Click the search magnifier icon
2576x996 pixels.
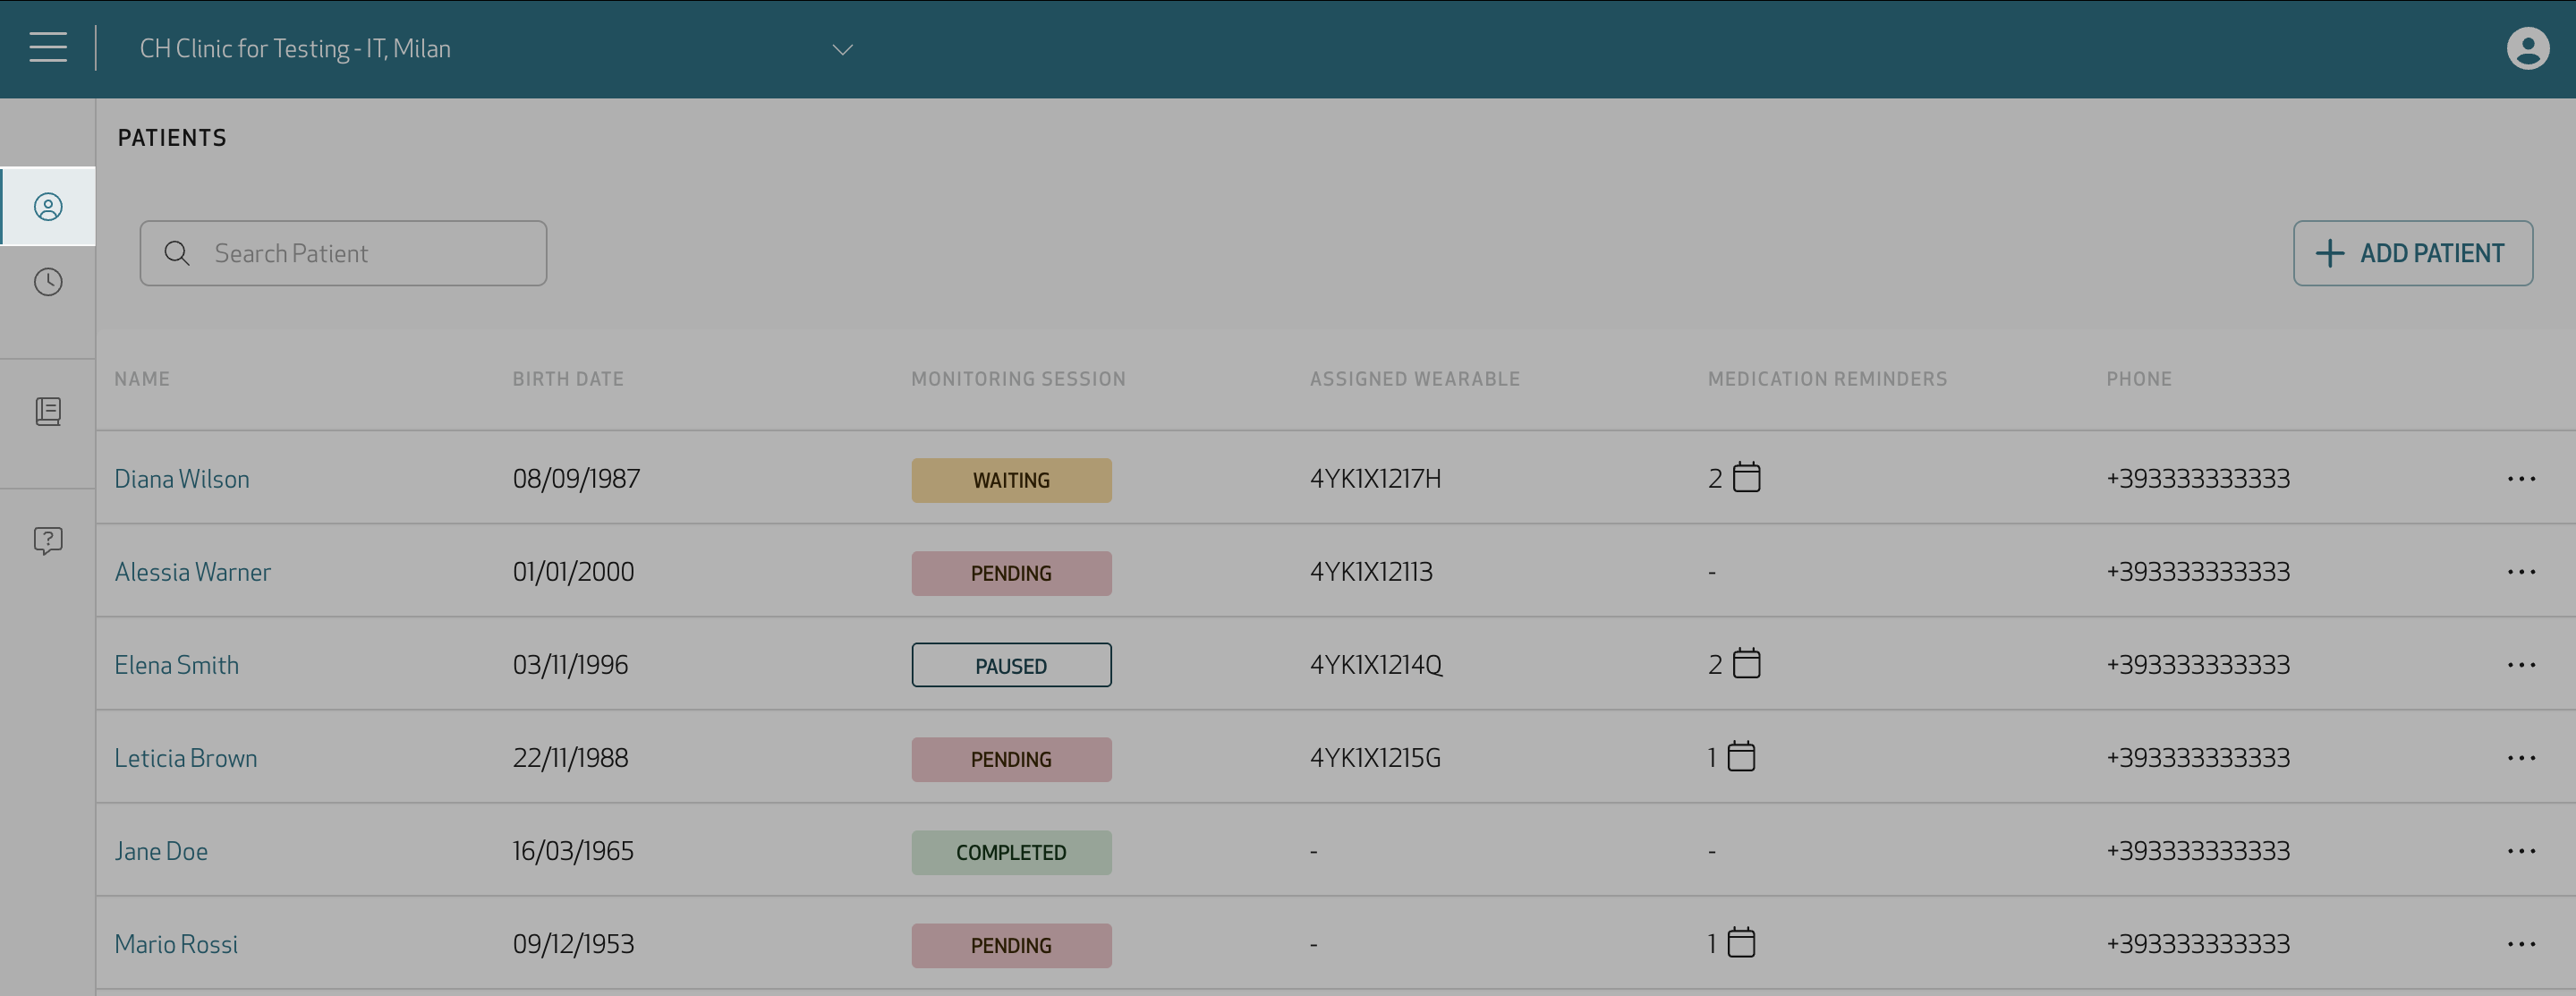(x=177, y=253)
